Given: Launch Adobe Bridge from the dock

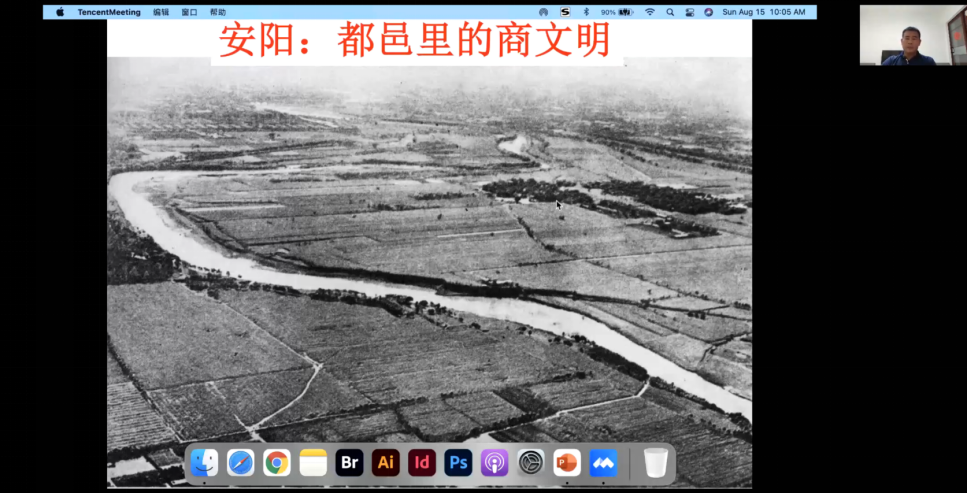Looking at the screenshot, I should 349,463.
